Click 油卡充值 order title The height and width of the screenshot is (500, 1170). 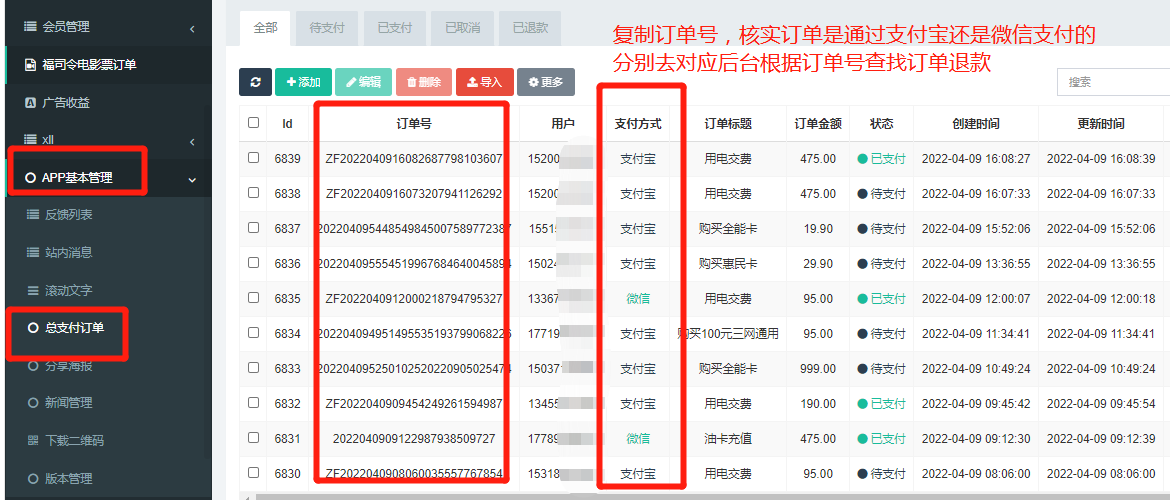(728, 439)
